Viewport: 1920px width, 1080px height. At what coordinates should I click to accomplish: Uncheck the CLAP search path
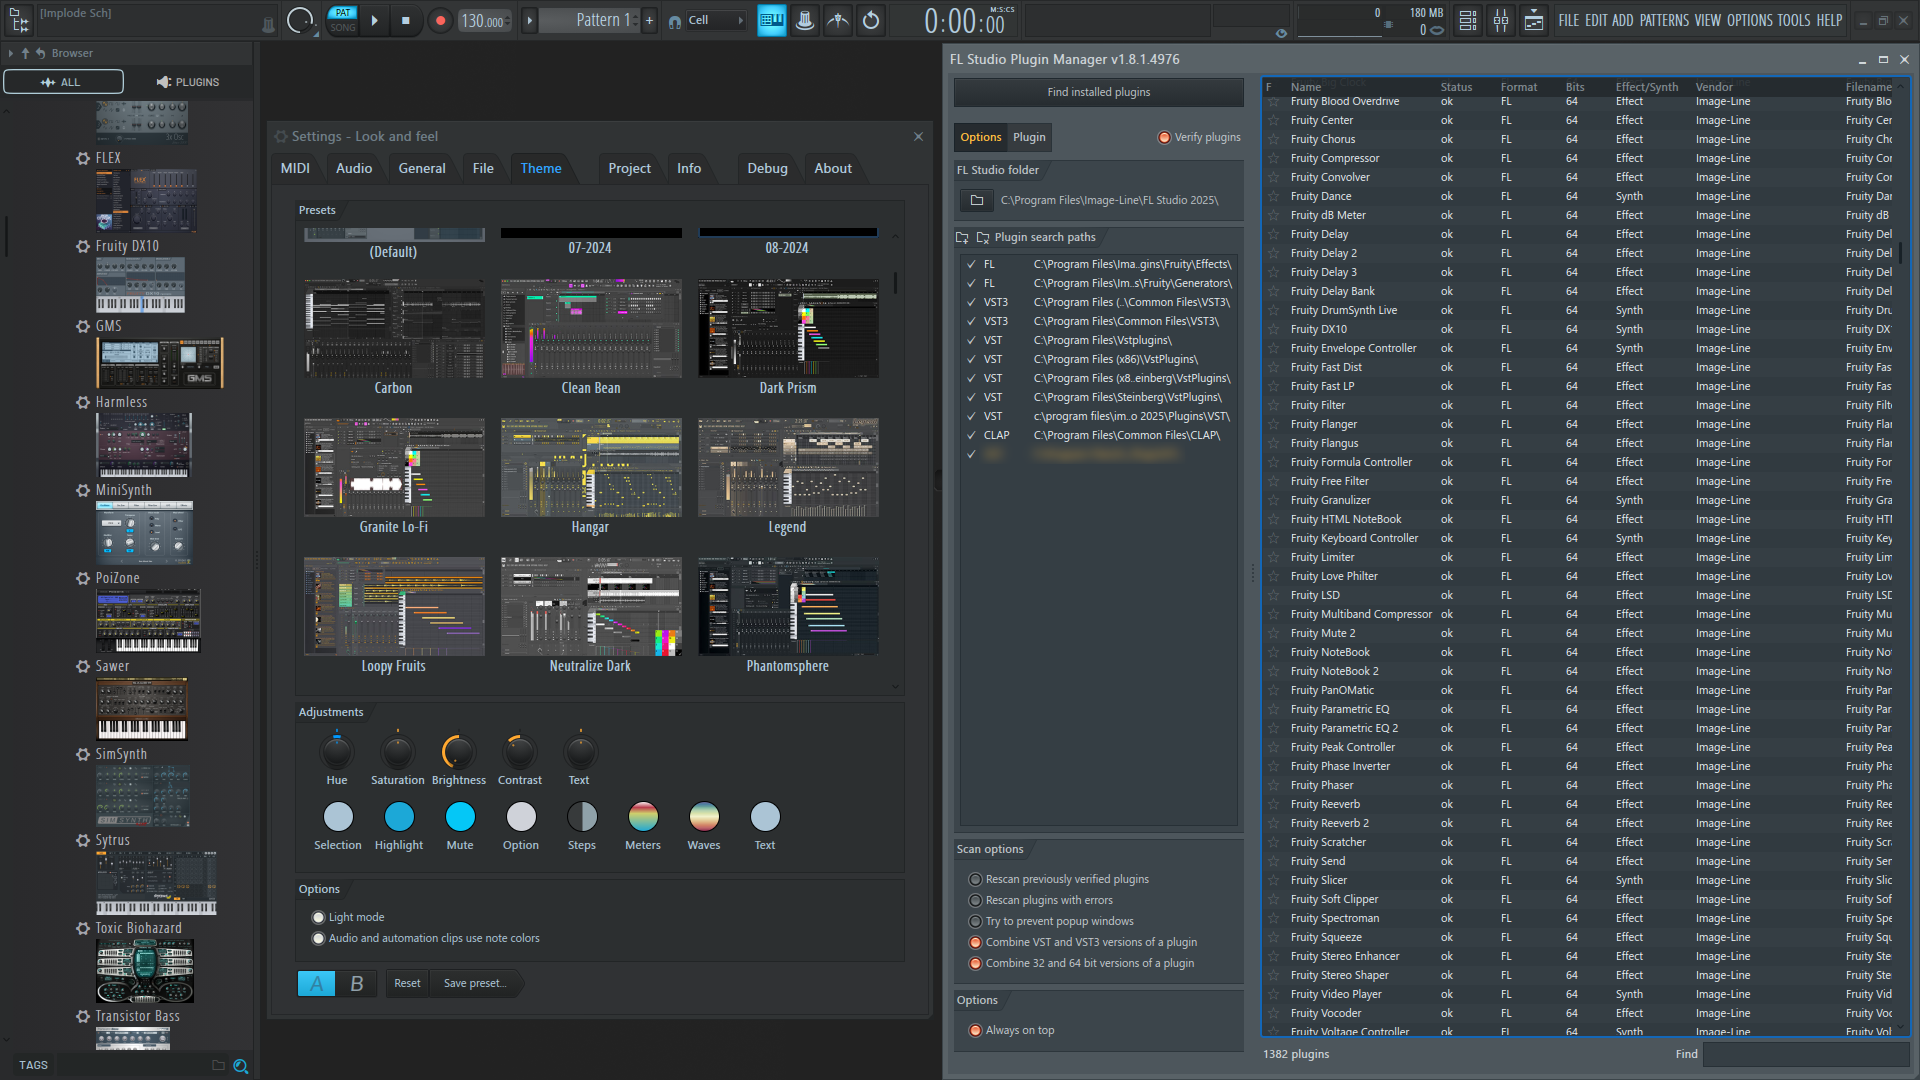coord(971,435)
